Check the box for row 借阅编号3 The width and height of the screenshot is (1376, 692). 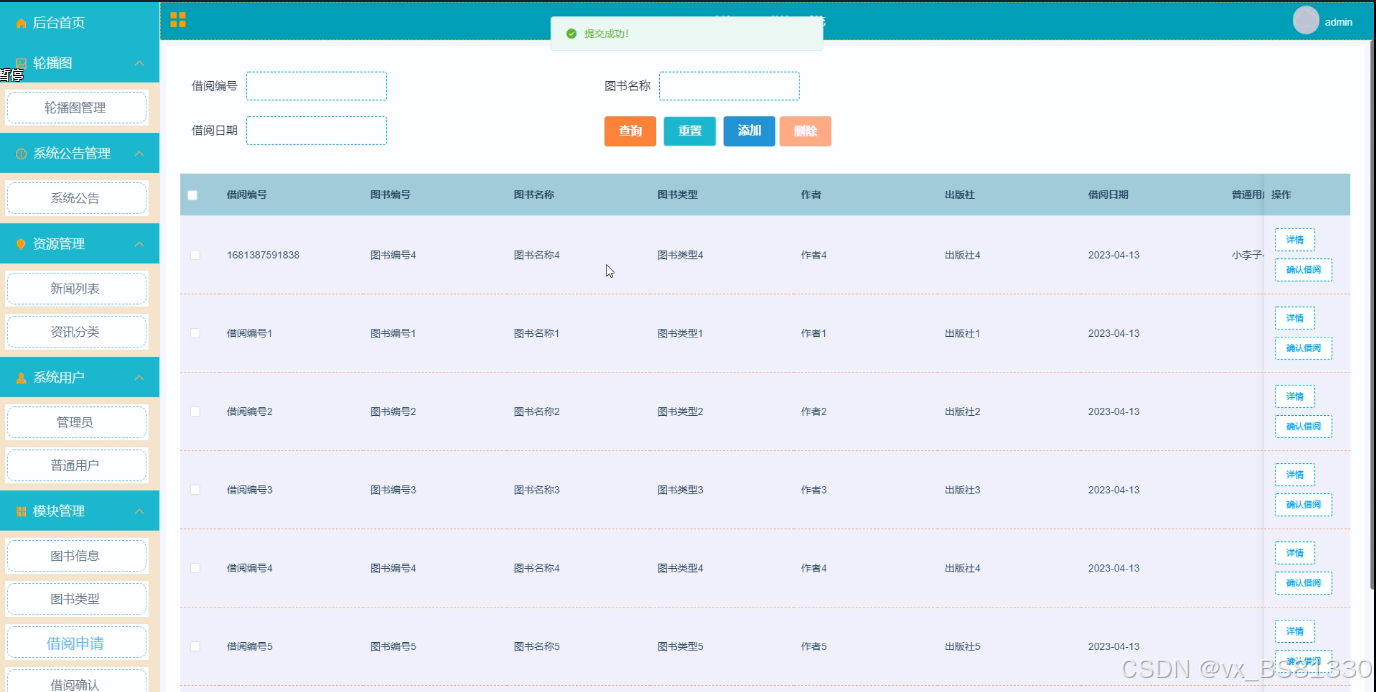coord(195,490)
